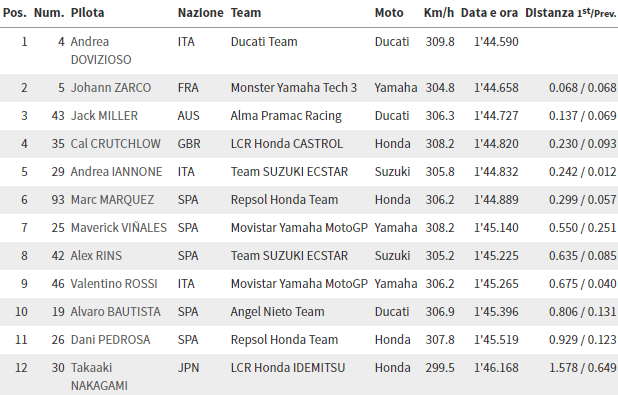This screenshot has width=618, height=395.
Task: Select Johann ZARCO in the table
Action: tap(111, 88)
